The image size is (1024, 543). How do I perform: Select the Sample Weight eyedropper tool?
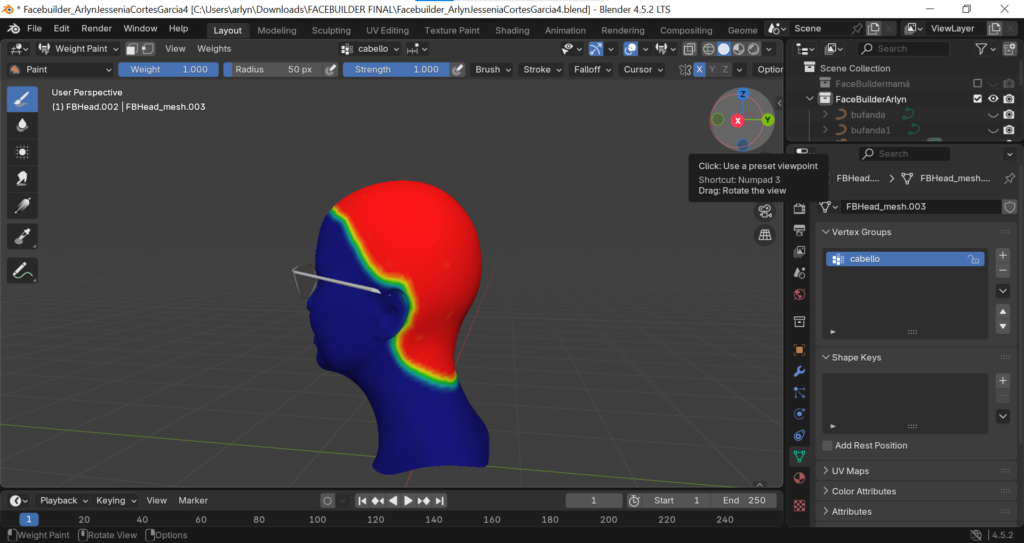click(22, 237)
